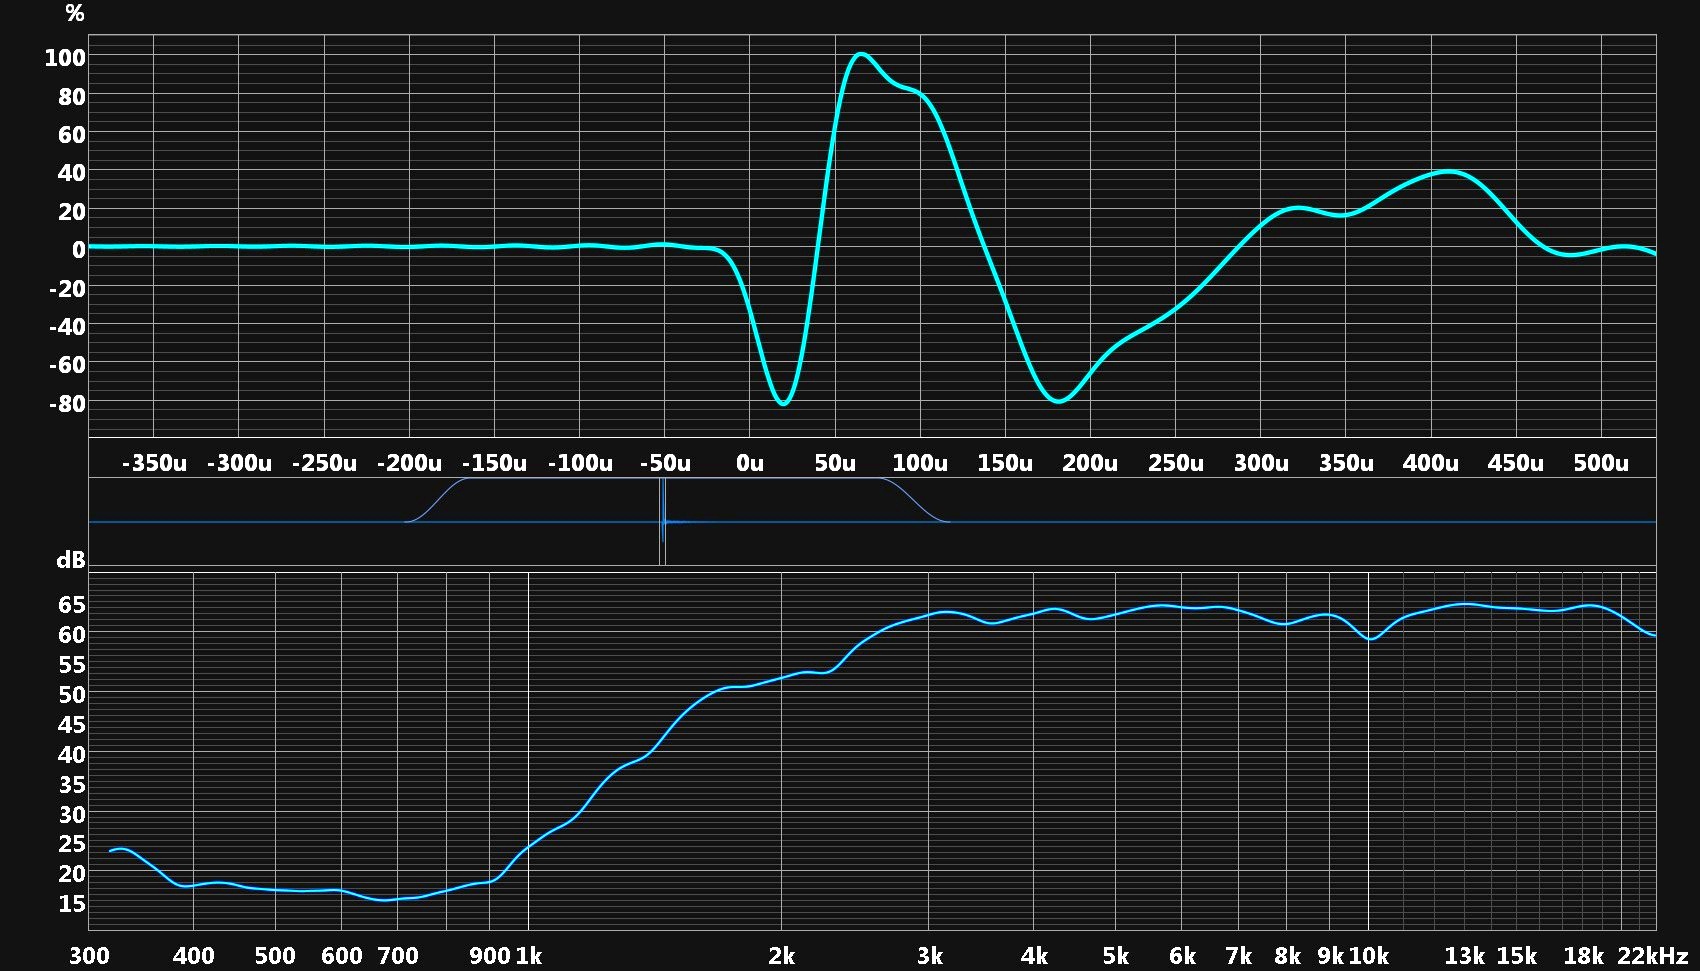Image resolution: width=1700 pixels, height=971 pixels.
Task: Click the '100u' time axis label
Action: pyautogui.click(x=920, y=463)
